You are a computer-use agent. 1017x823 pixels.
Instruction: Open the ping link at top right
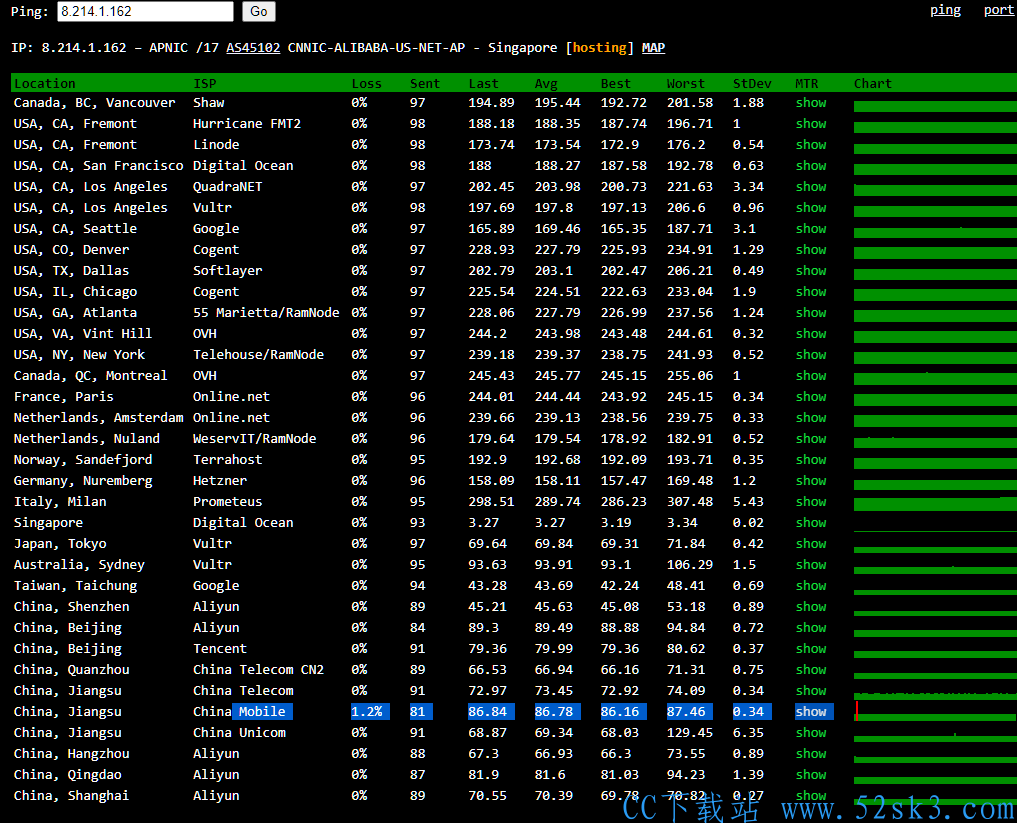click(x=946, y=10)
